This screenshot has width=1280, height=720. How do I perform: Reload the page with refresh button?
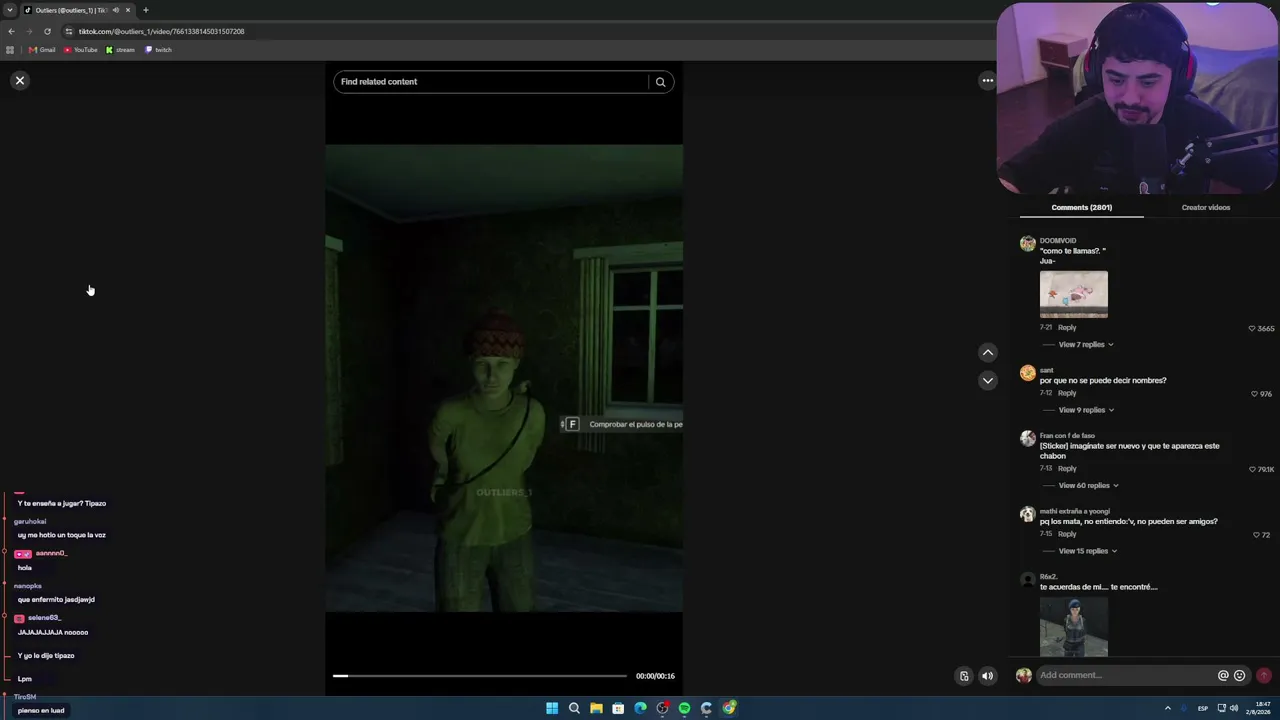[47, 31]
